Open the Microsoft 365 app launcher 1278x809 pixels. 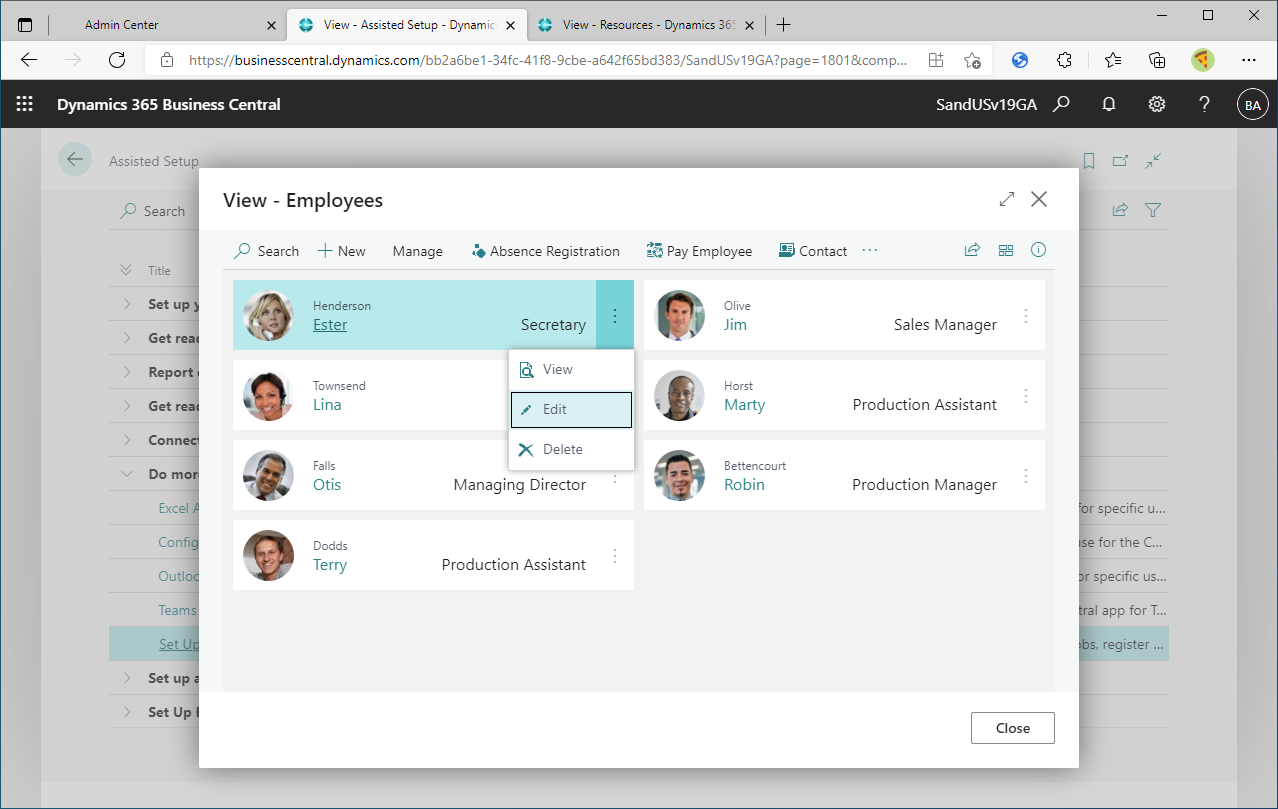(24, 104)
